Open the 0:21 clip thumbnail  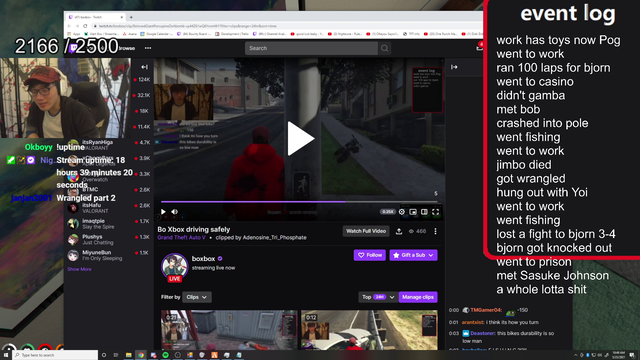pos(229,330)
